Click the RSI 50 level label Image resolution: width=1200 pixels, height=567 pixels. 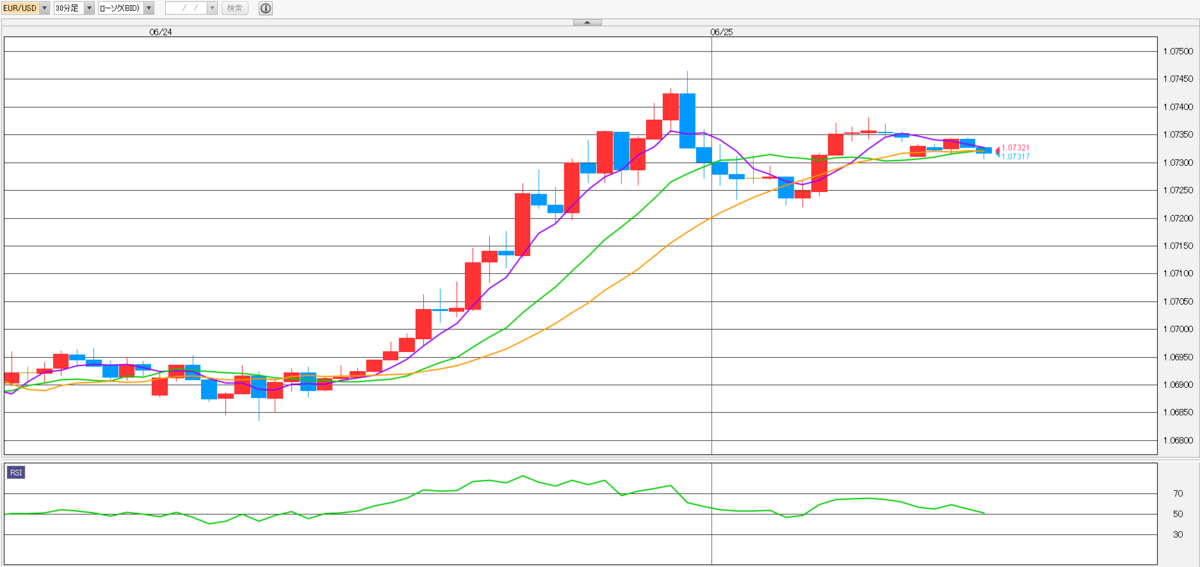(1178, 514)
